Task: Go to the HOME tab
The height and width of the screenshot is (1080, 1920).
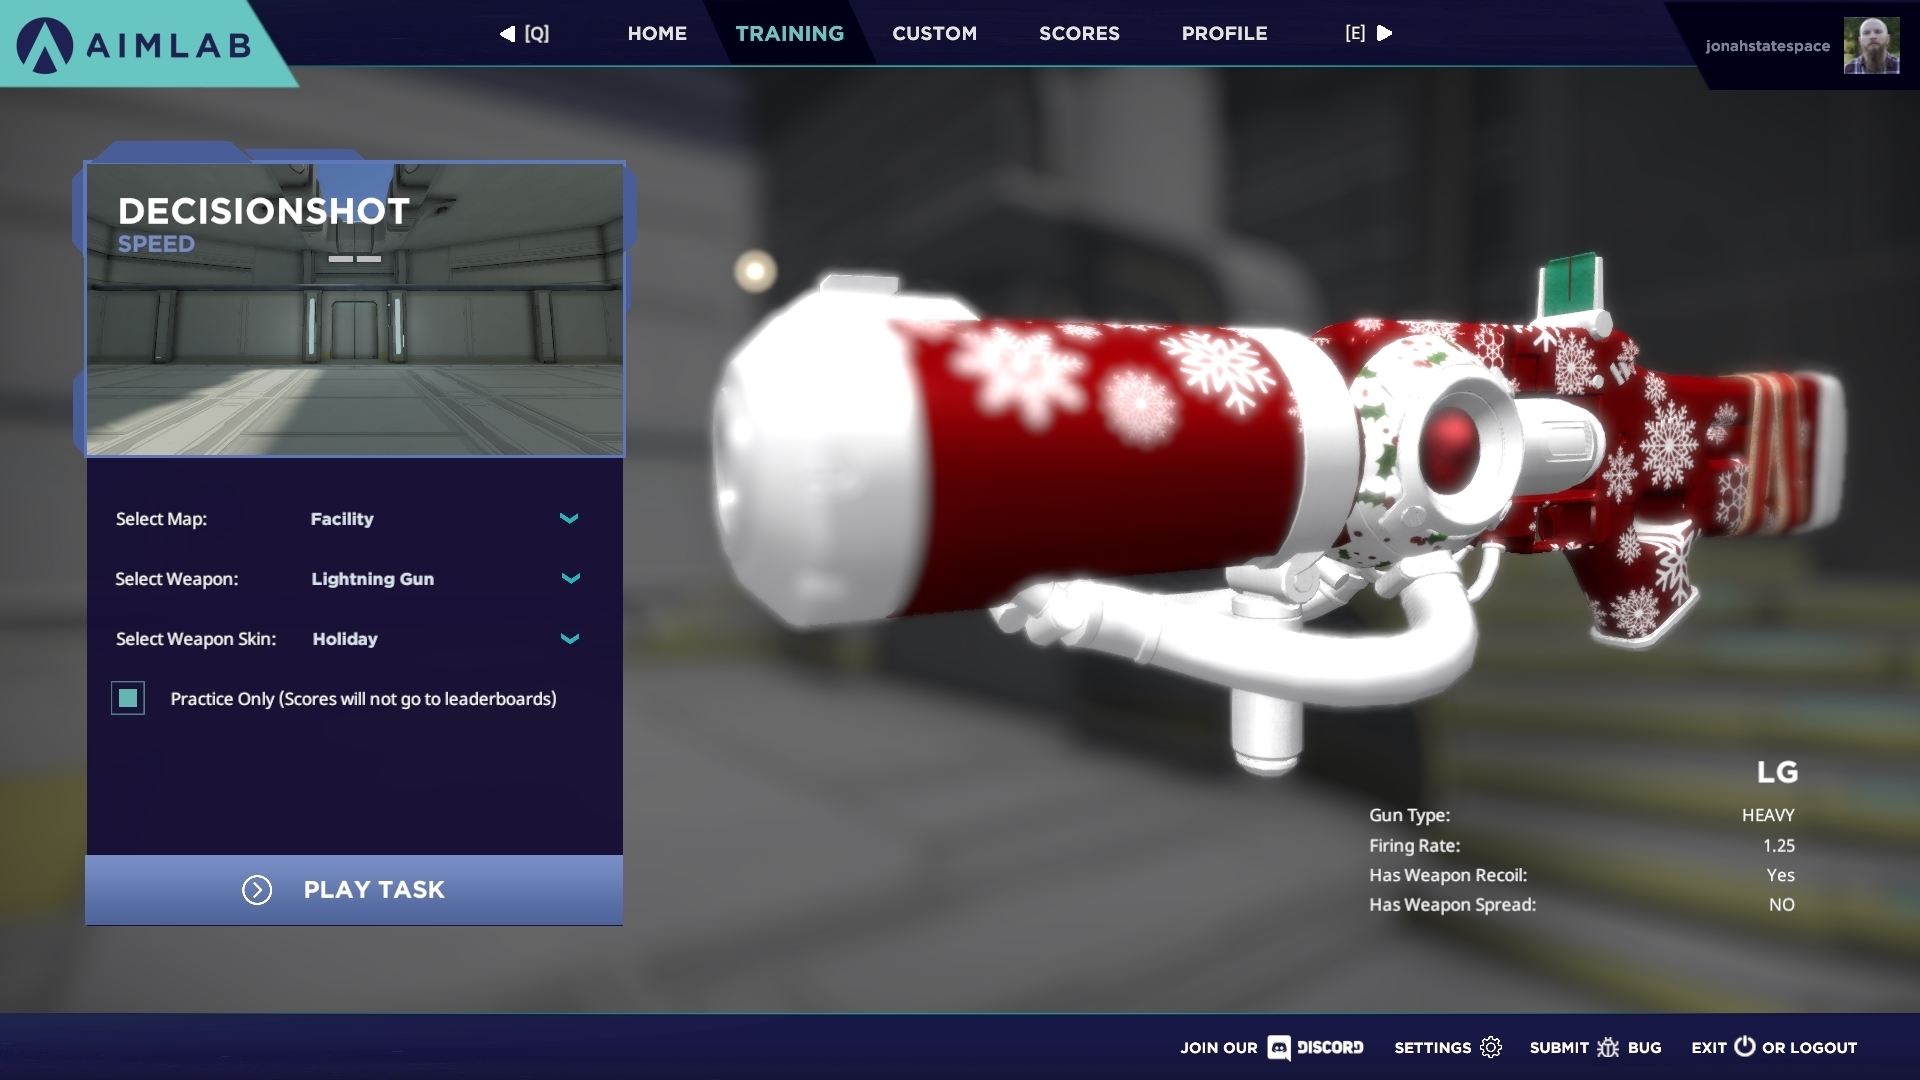Action: 657,33
